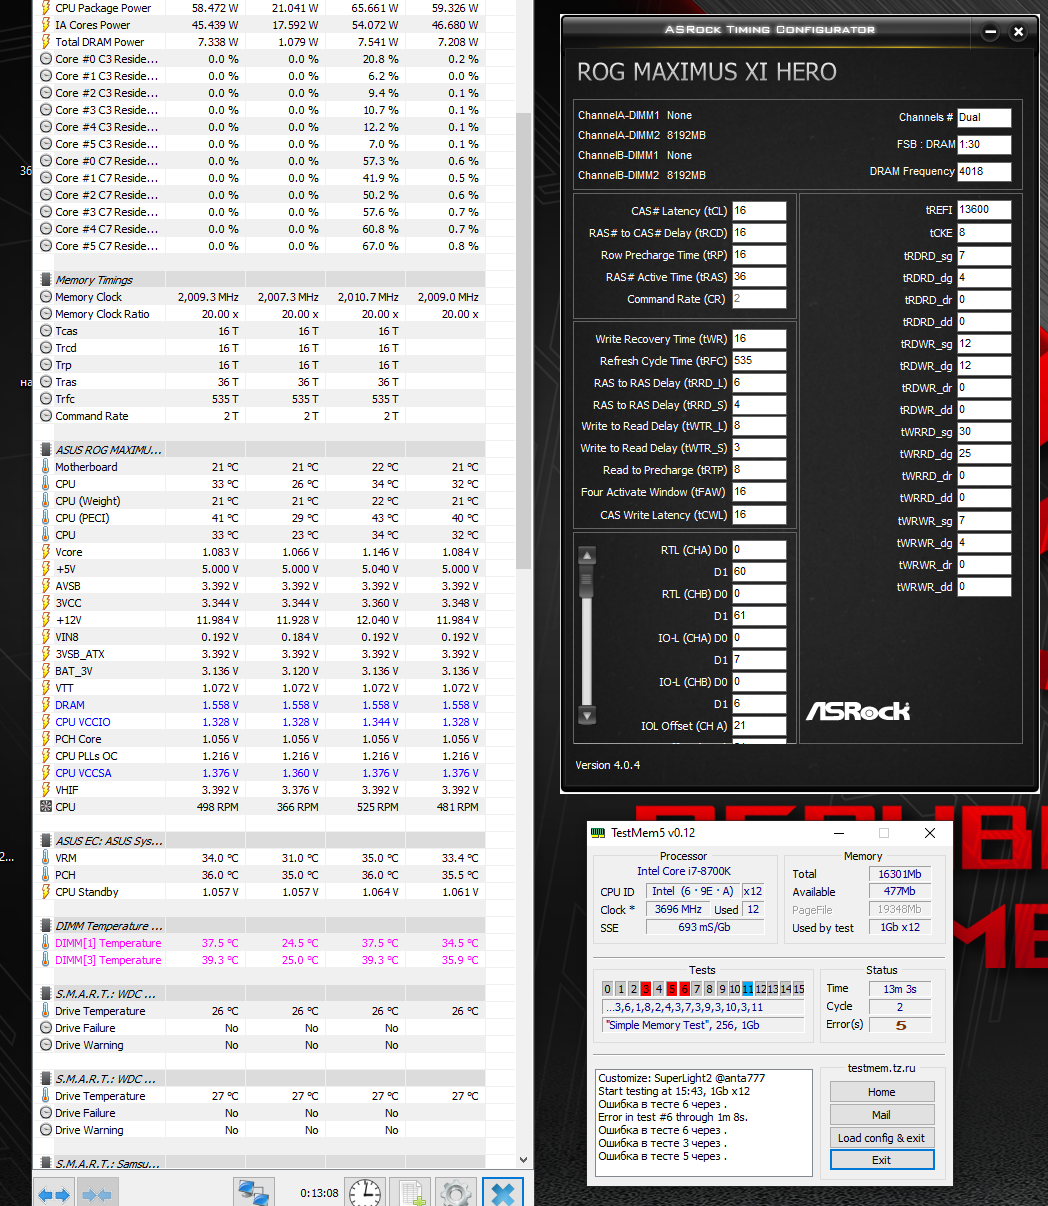
Task: Click the lightning icon on the Vcore row
Action: [45, 552]
